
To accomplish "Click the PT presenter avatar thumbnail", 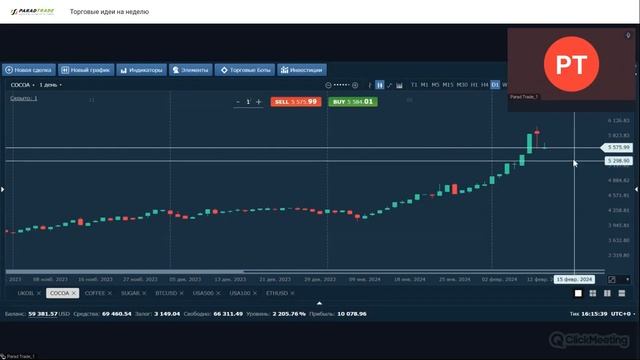I will pyautogui.click(x=571, y=64).
